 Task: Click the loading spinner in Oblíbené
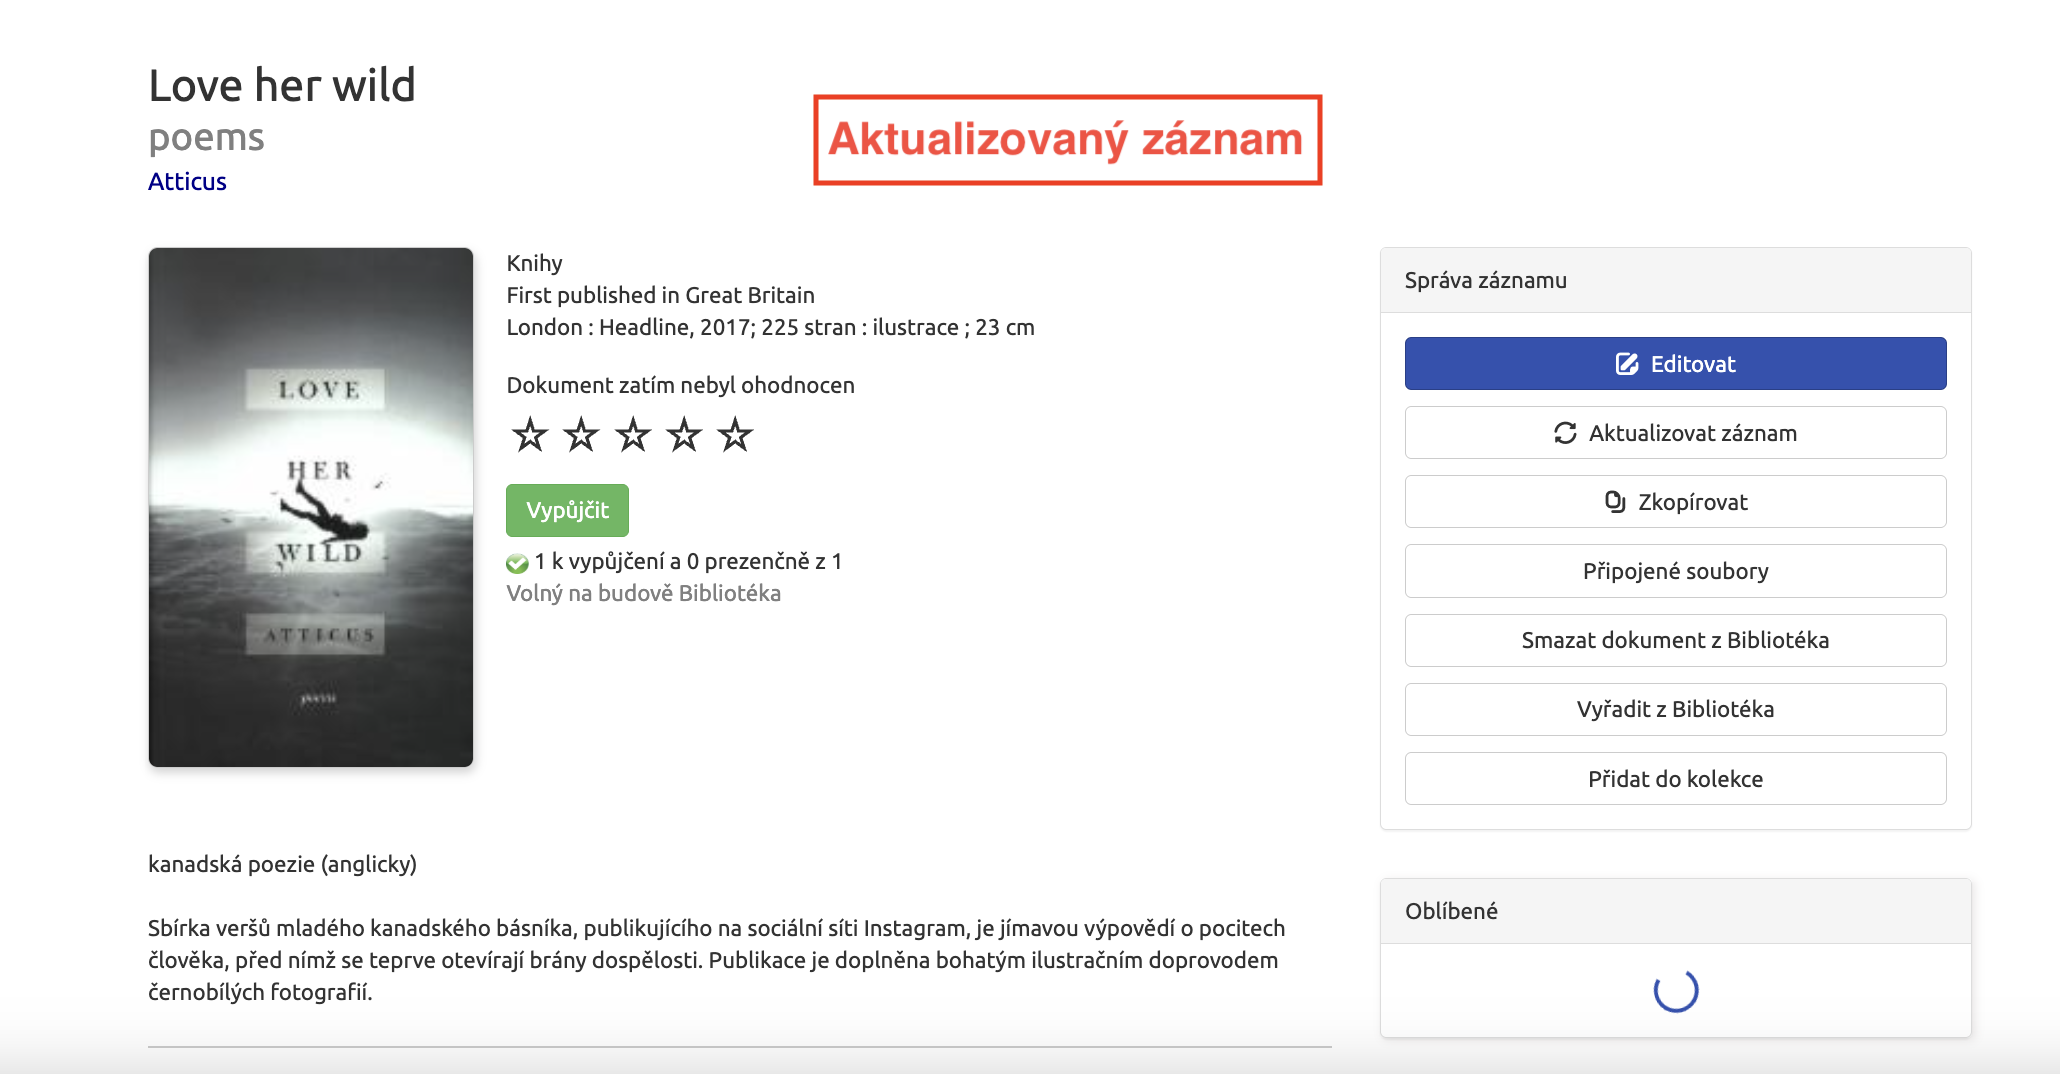click(x=1676, y=990)
